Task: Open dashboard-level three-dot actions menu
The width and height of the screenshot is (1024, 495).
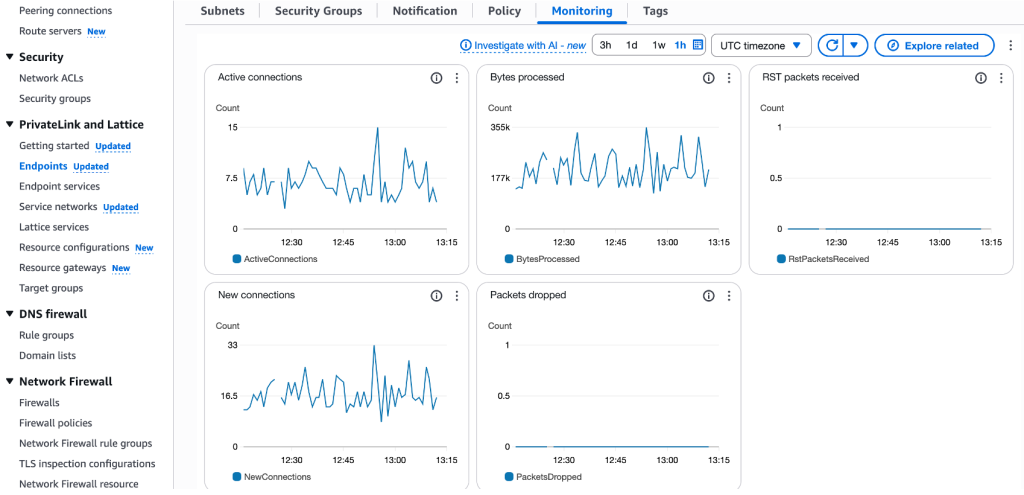Action: pos(1011,45)
